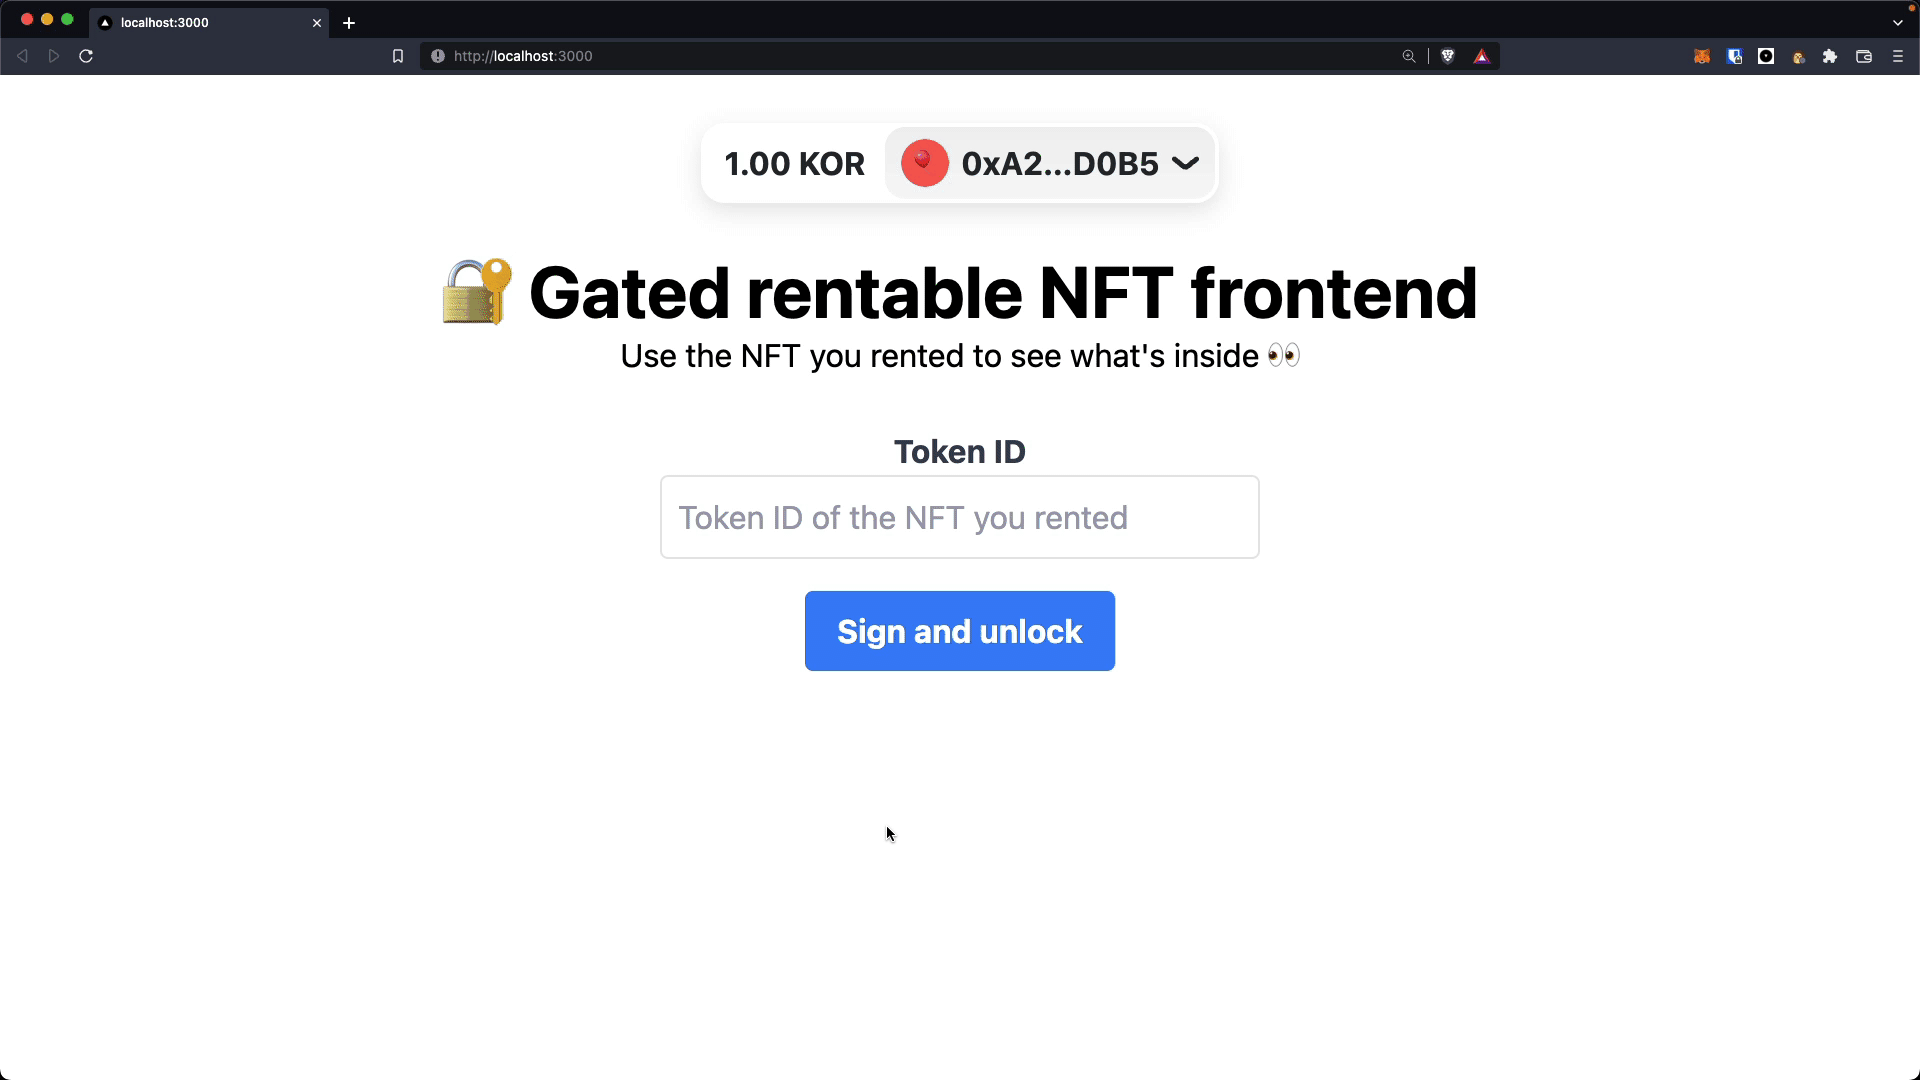Screen dimensions: 1920x1080
Task: Open the browser hamburger main menu
Action: click(x=1898, y=57)
